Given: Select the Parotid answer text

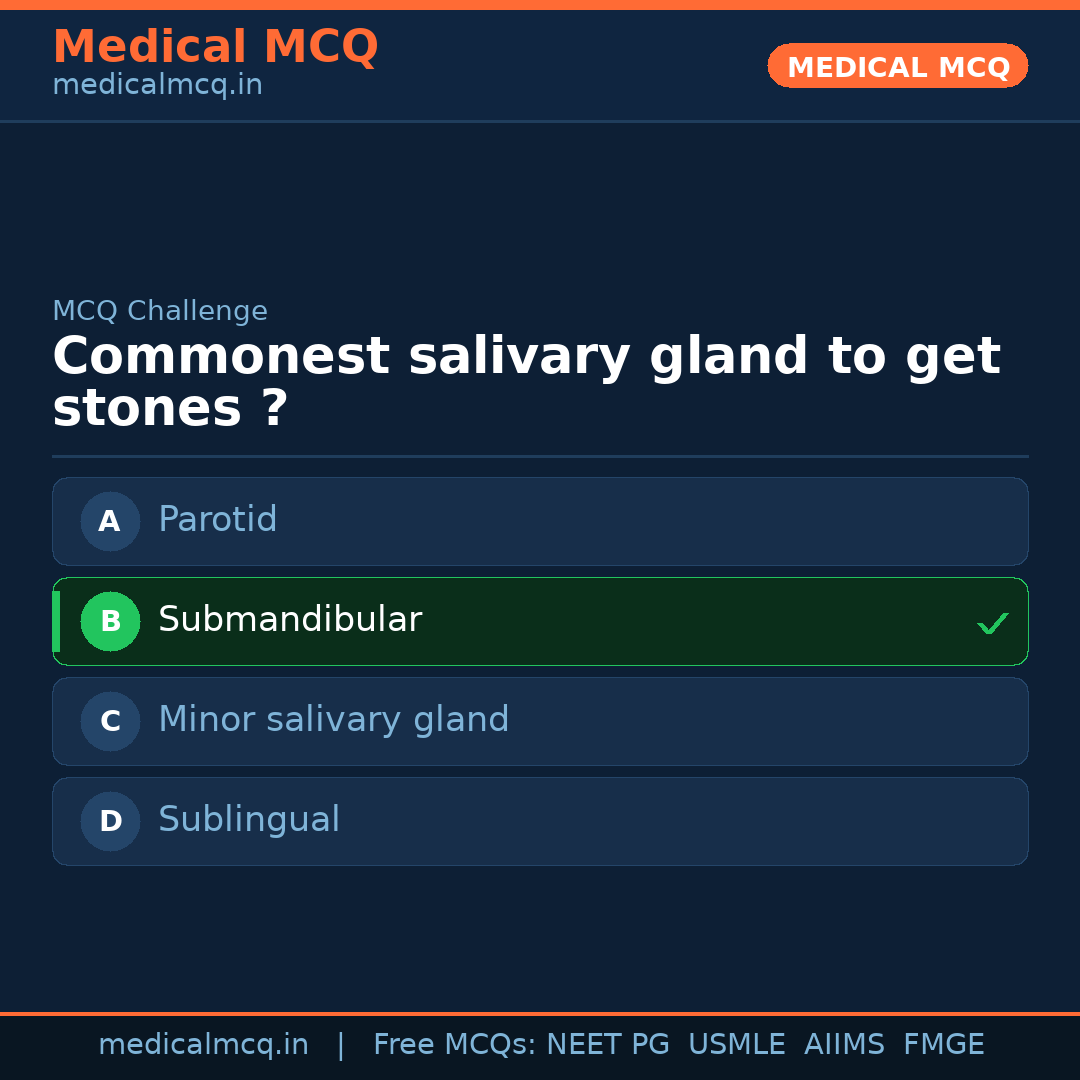Looking at the screenshot, I should [217, 520].
